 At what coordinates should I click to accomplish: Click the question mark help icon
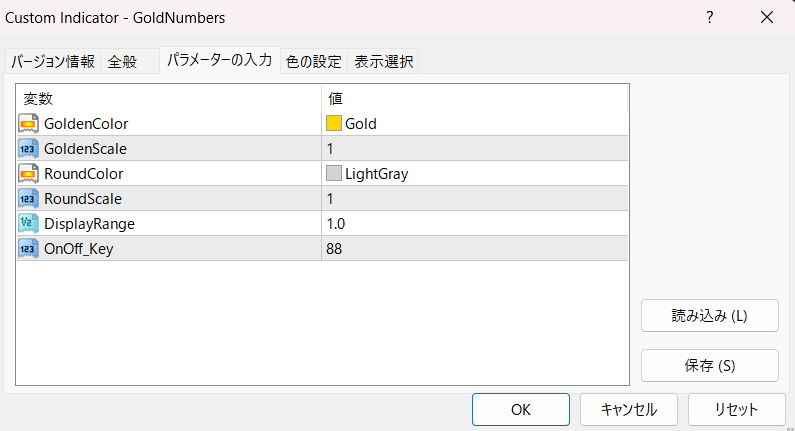click(710, 18)
